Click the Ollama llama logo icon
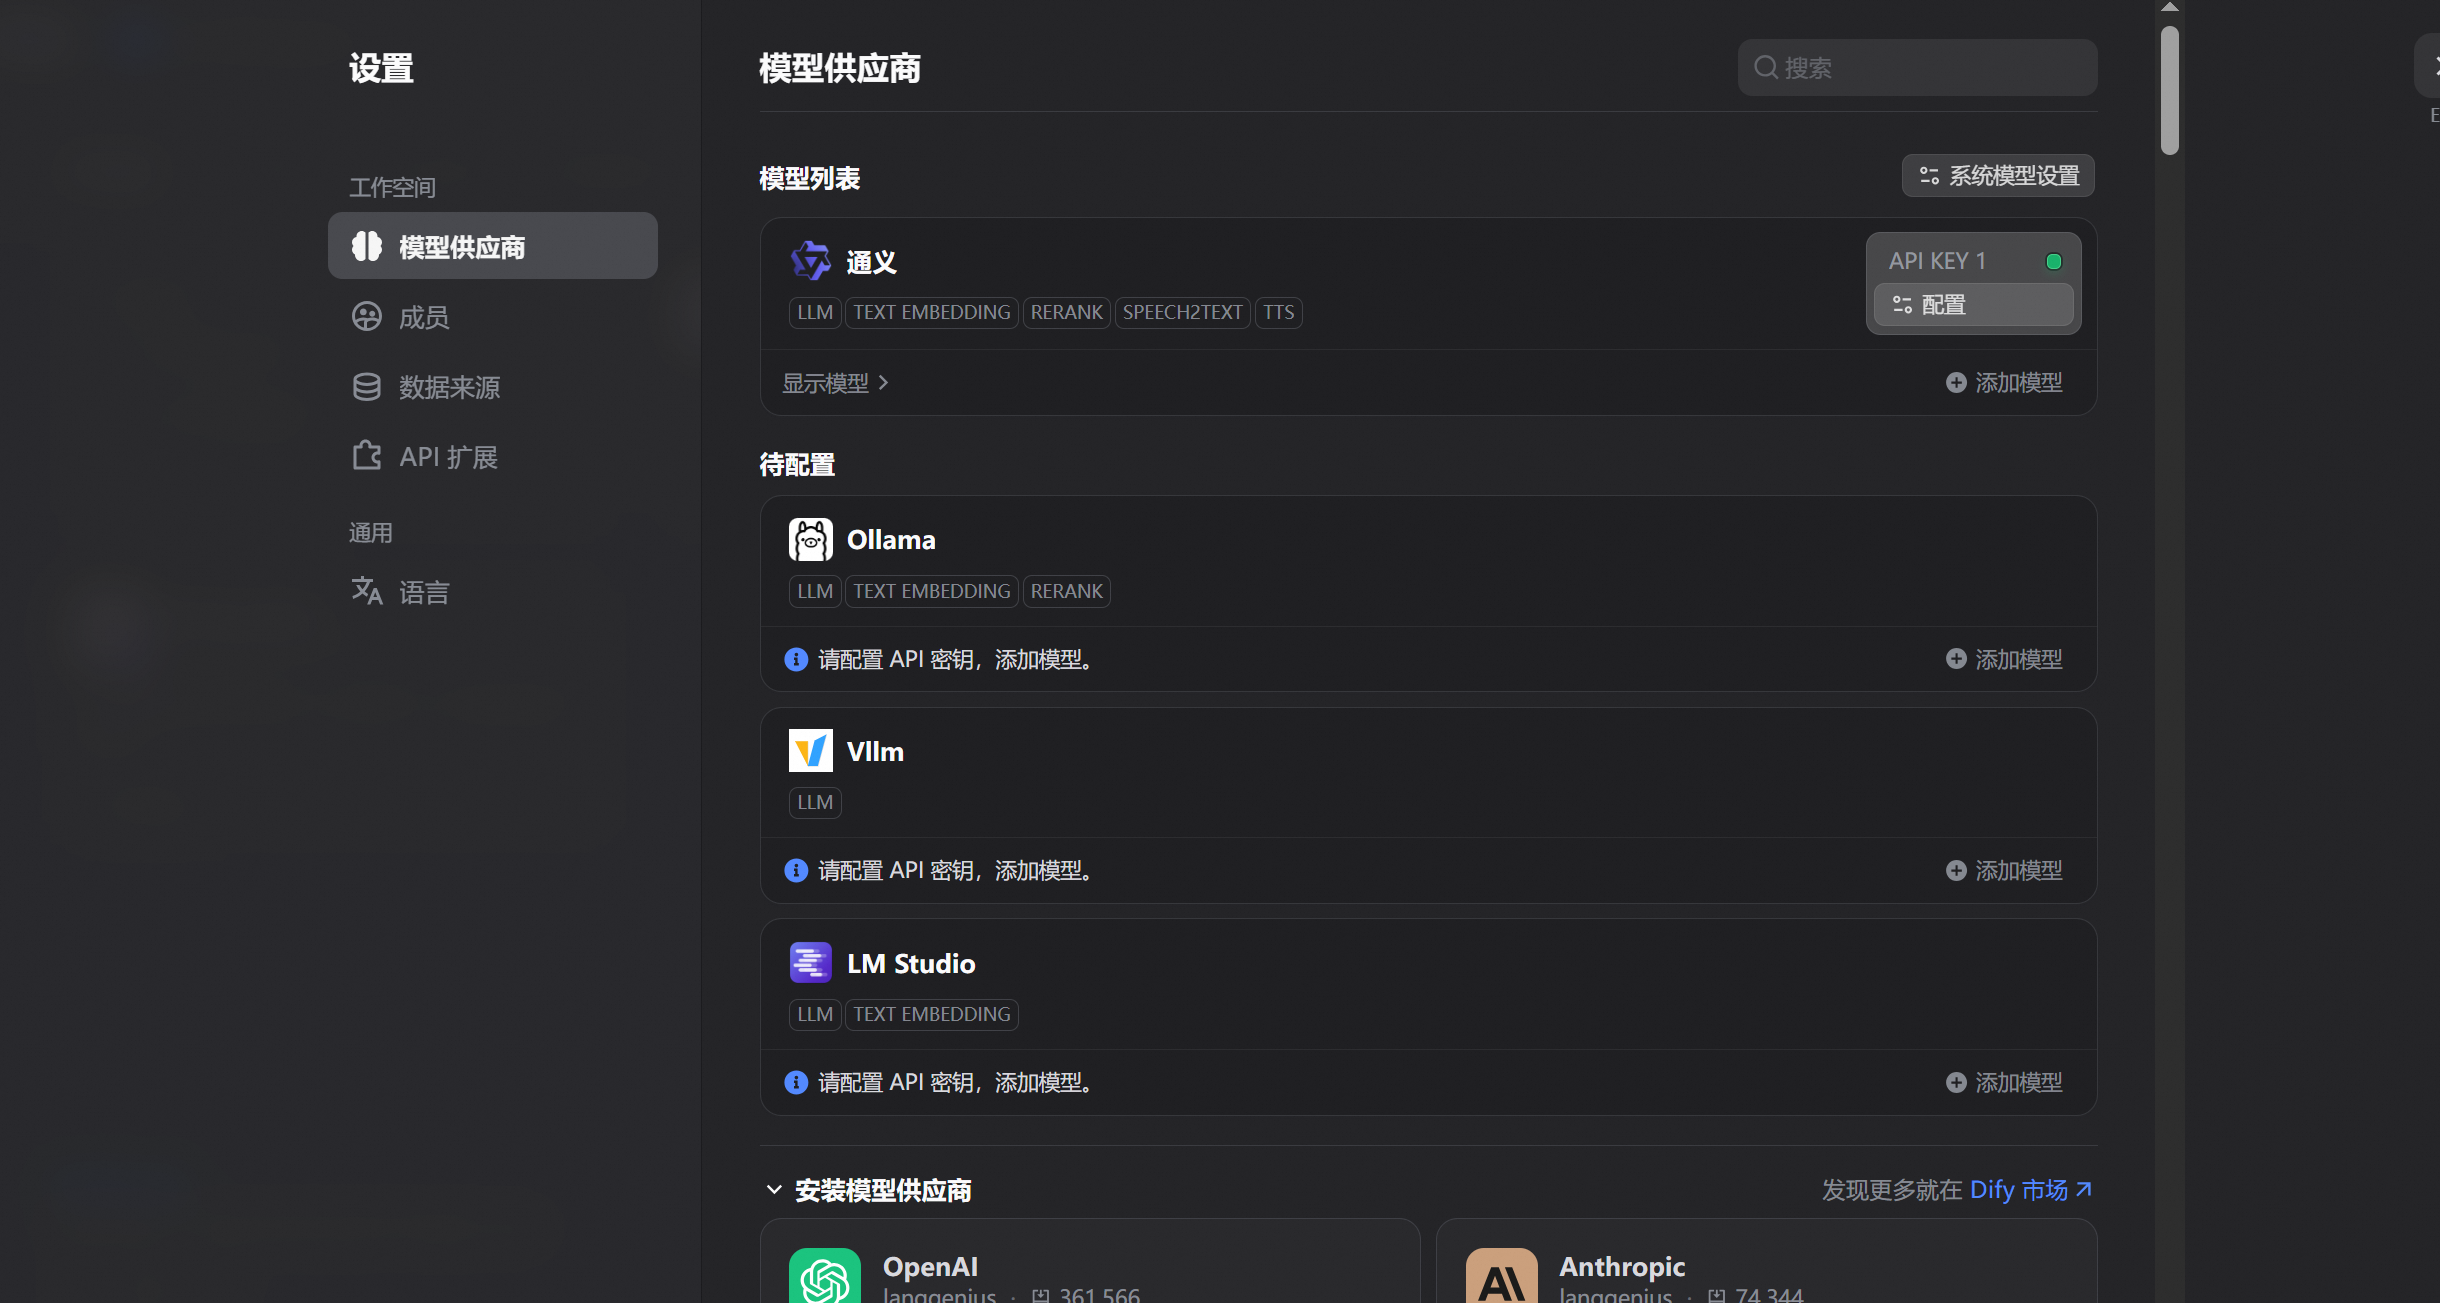 (810, 540)
